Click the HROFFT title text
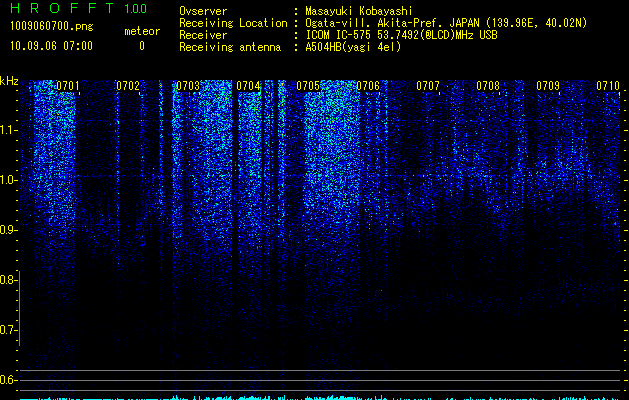The height and width of the screenshot is (400, 629). [62, 8]
